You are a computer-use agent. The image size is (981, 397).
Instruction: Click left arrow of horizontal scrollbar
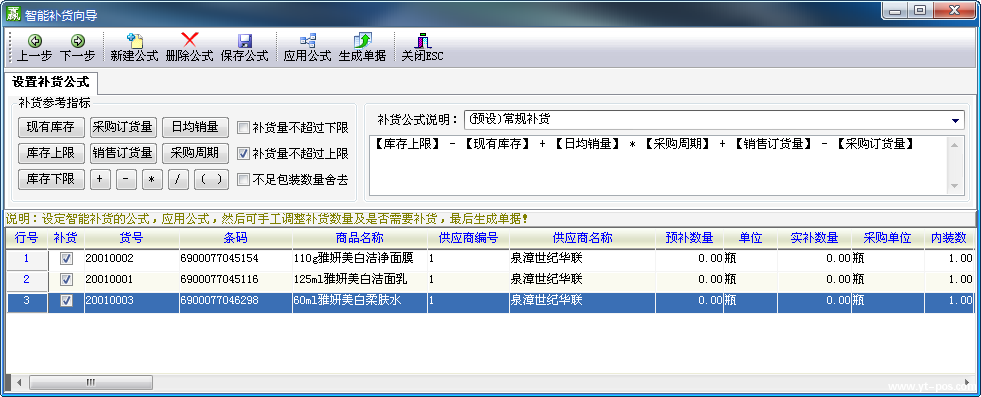click(x=19, y=382)
